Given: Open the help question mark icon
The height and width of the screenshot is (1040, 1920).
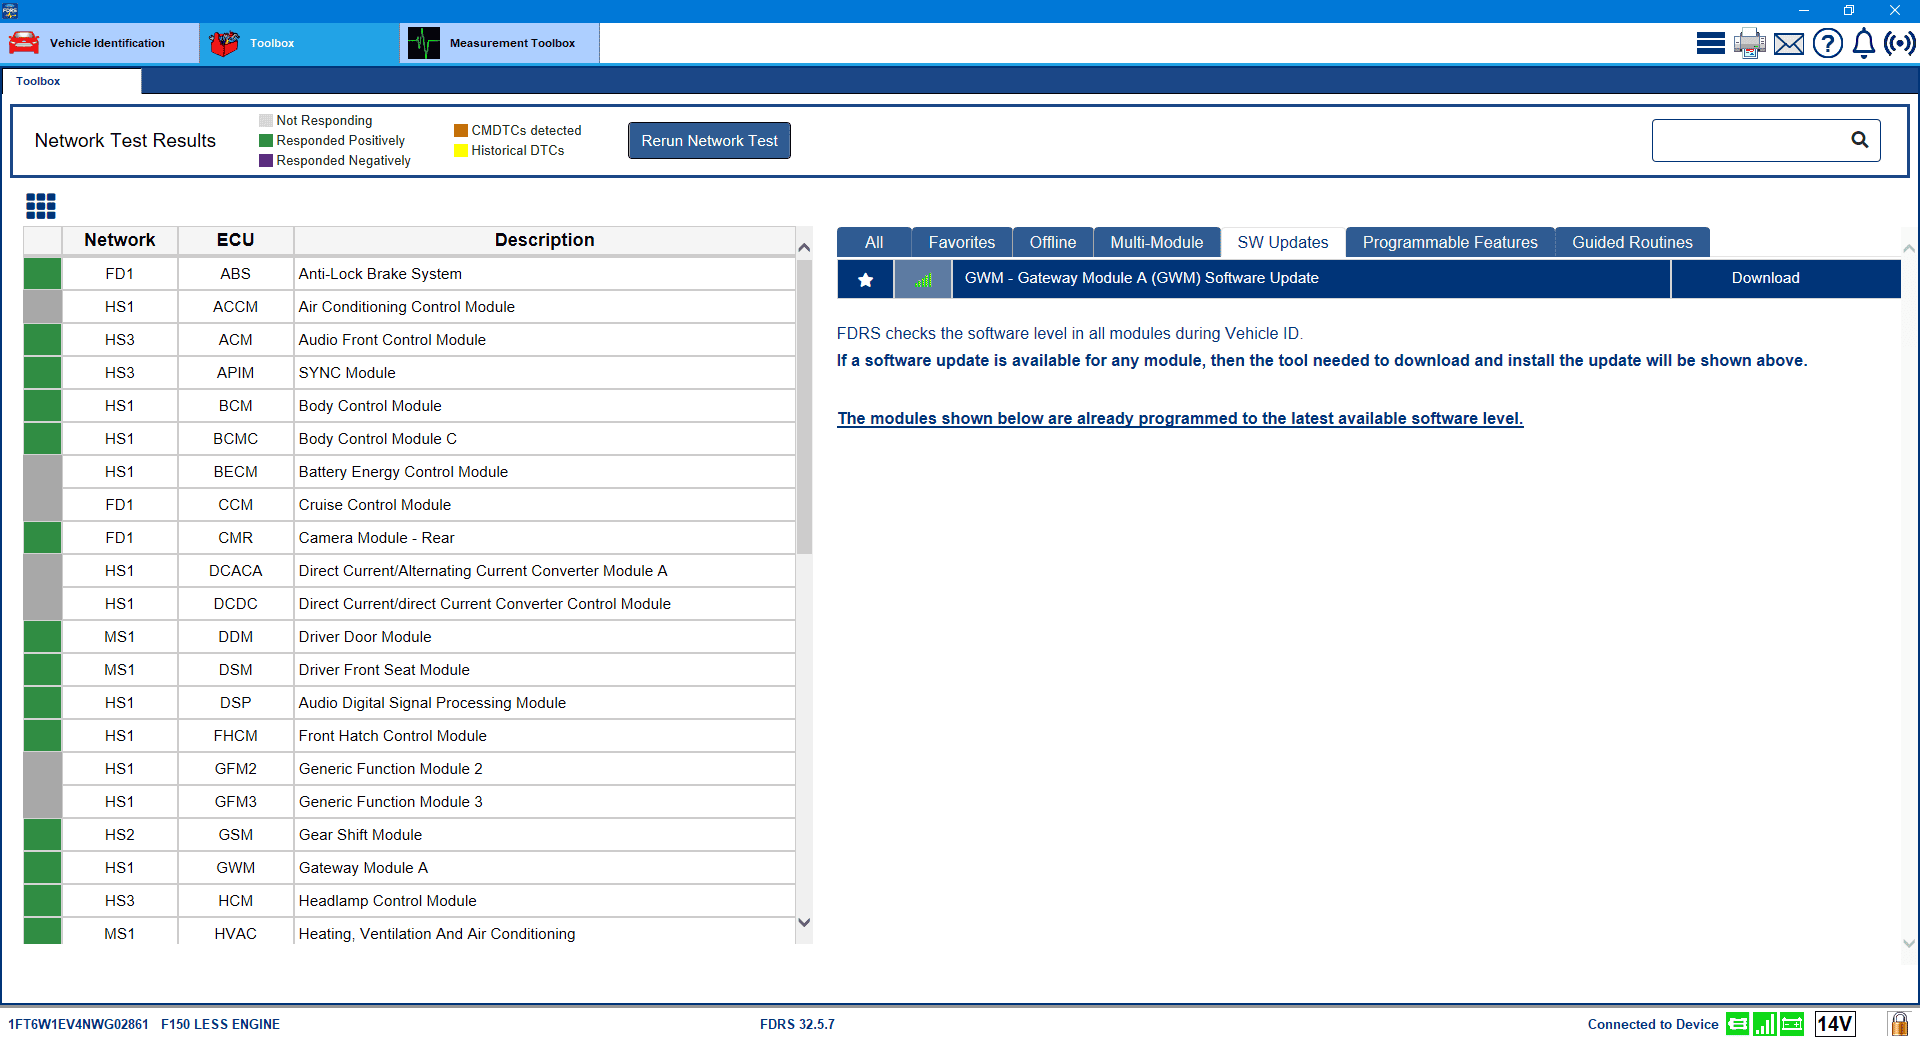Looking at the screenshot, I should pyautogui.click(x=1827, y=43).
